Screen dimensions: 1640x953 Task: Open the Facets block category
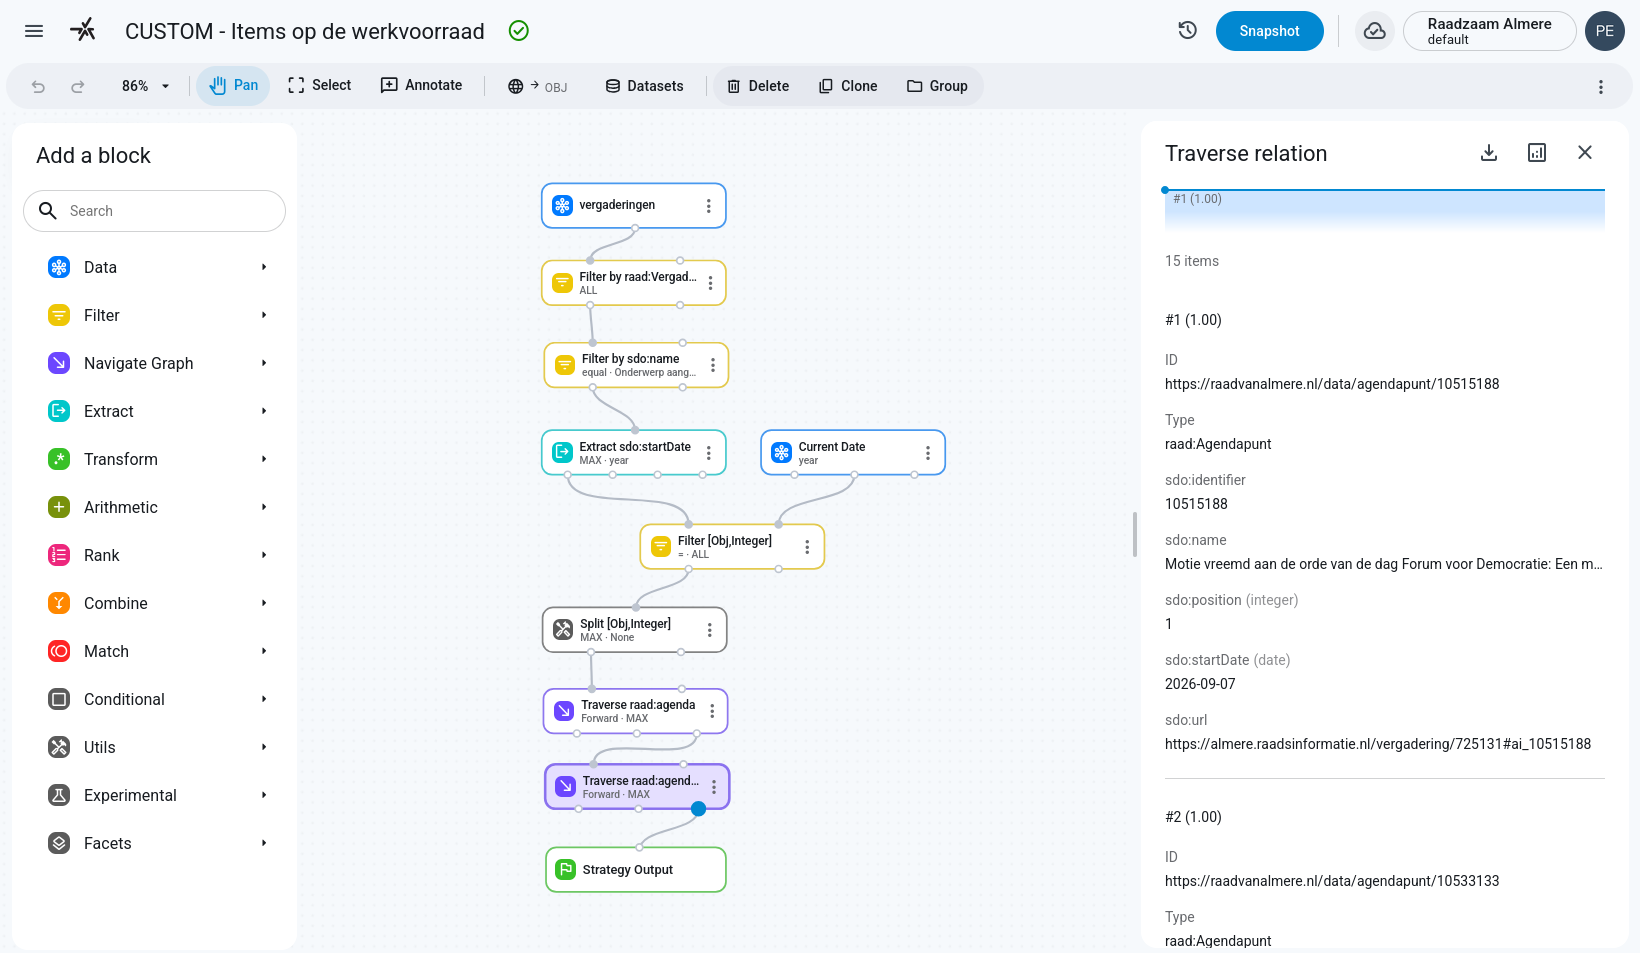coord(155,843)
